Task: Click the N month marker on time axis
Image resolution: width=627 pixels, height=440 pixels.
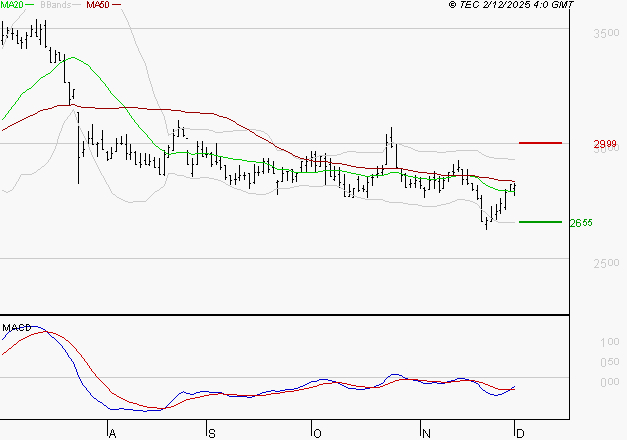Action: pyautogui.click(x=426, y=434)
